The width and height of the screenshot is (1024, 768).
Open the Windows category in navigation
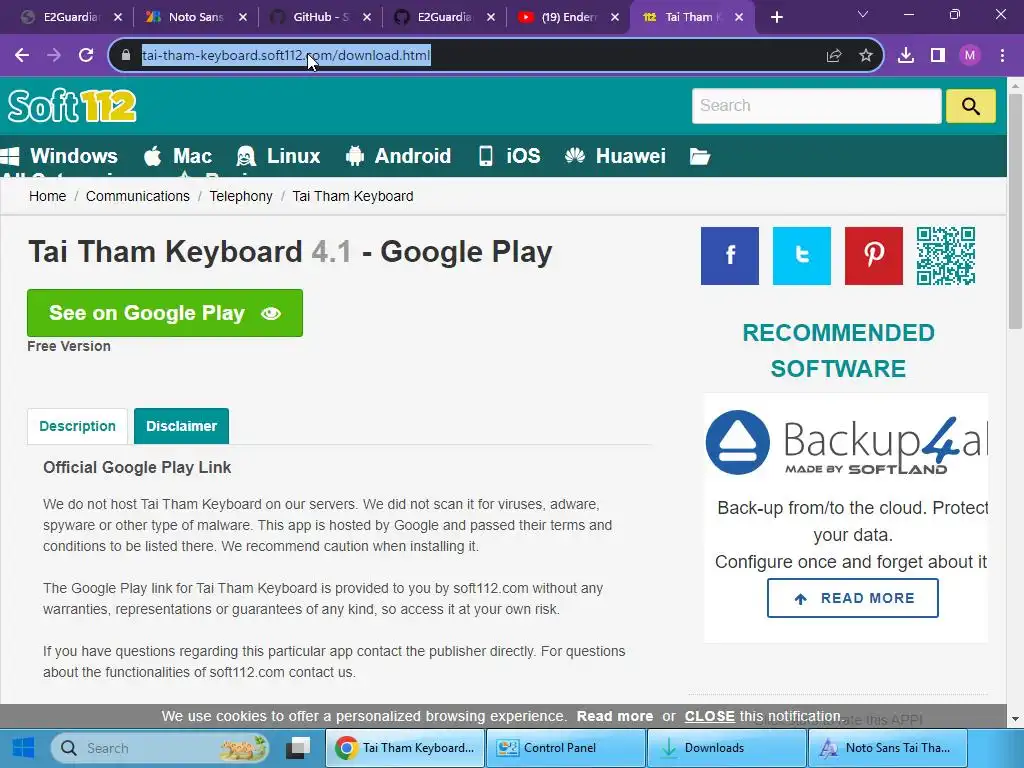(59, 156)
